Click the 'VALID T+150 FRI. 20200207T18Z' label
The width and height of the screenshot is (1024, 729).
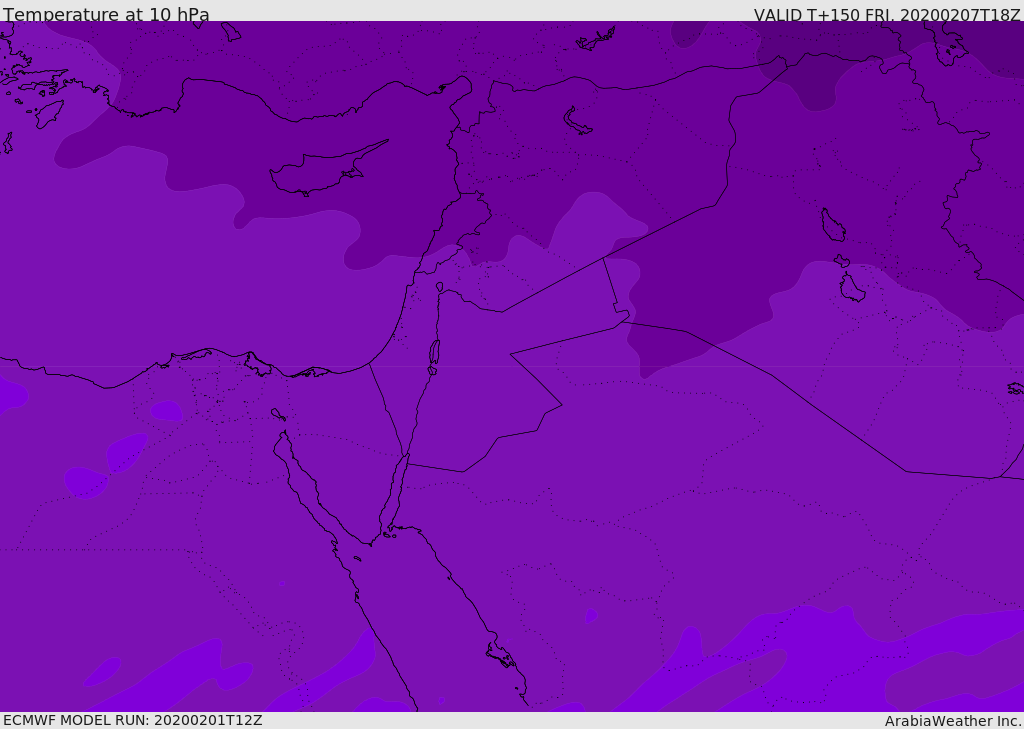pyautogui.click(x=887, y=14)
